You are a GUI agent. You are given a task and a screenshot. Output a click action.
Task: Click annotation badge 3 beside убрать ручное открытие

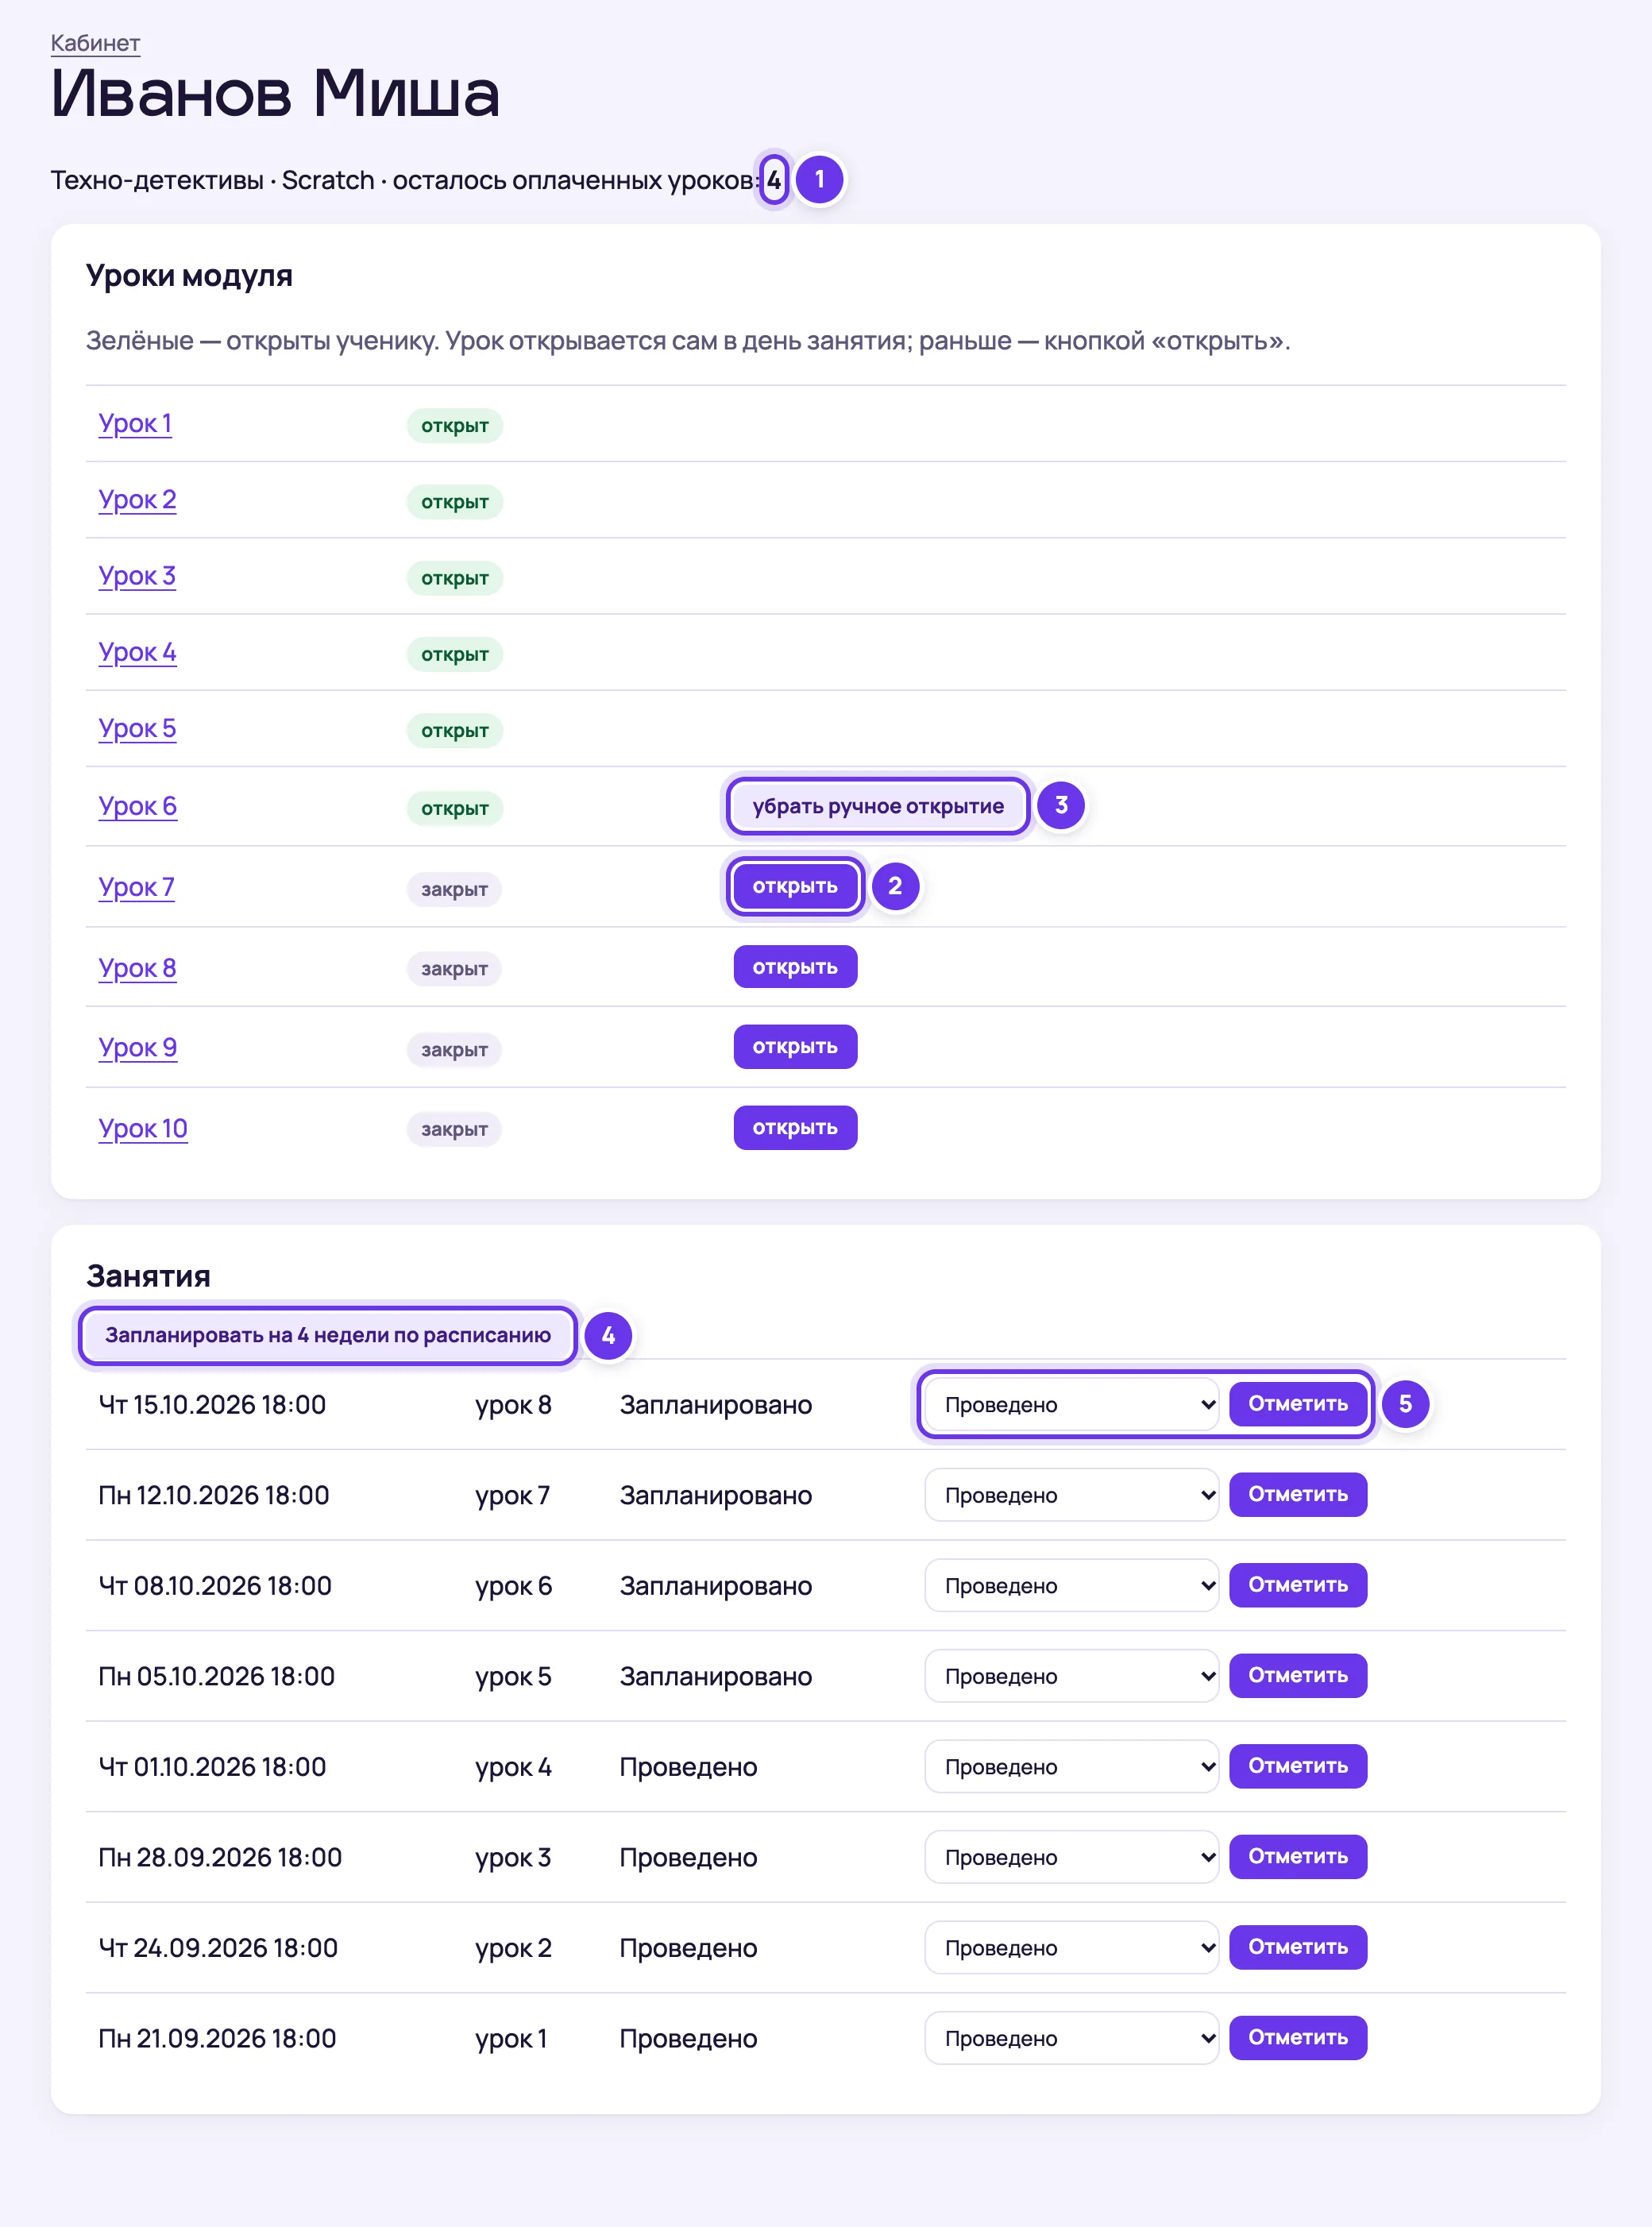pyautogui.click(x=1061, y=805)
